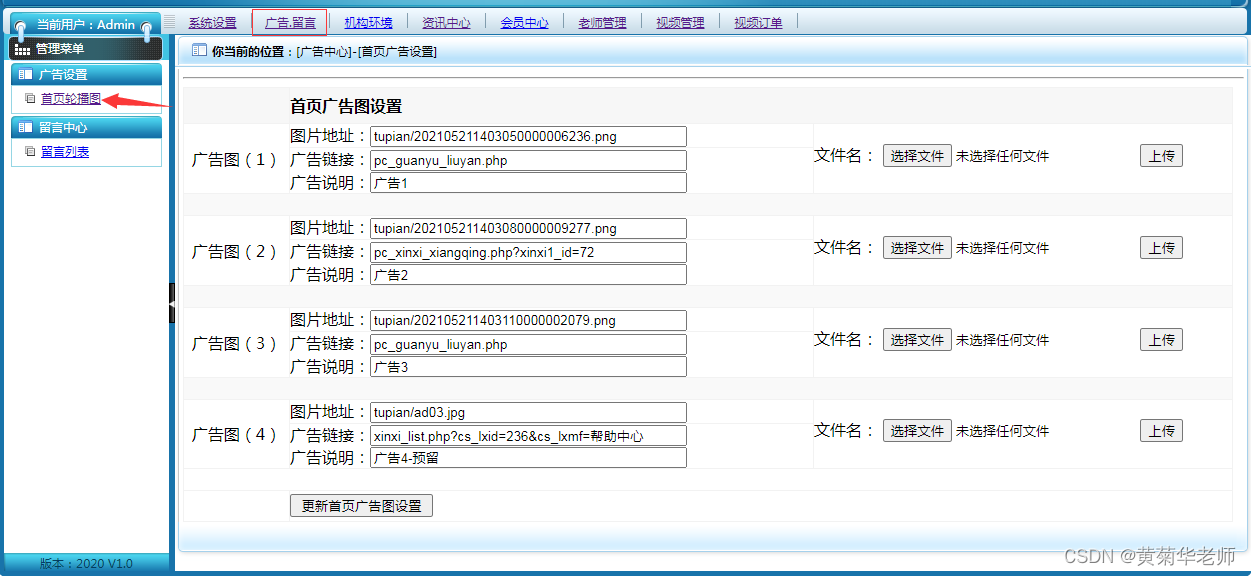Focus the 图片地址 field of 广告图(1)
The width and height of the screenshot is (1251, 576).
click(x=528, y=137)
